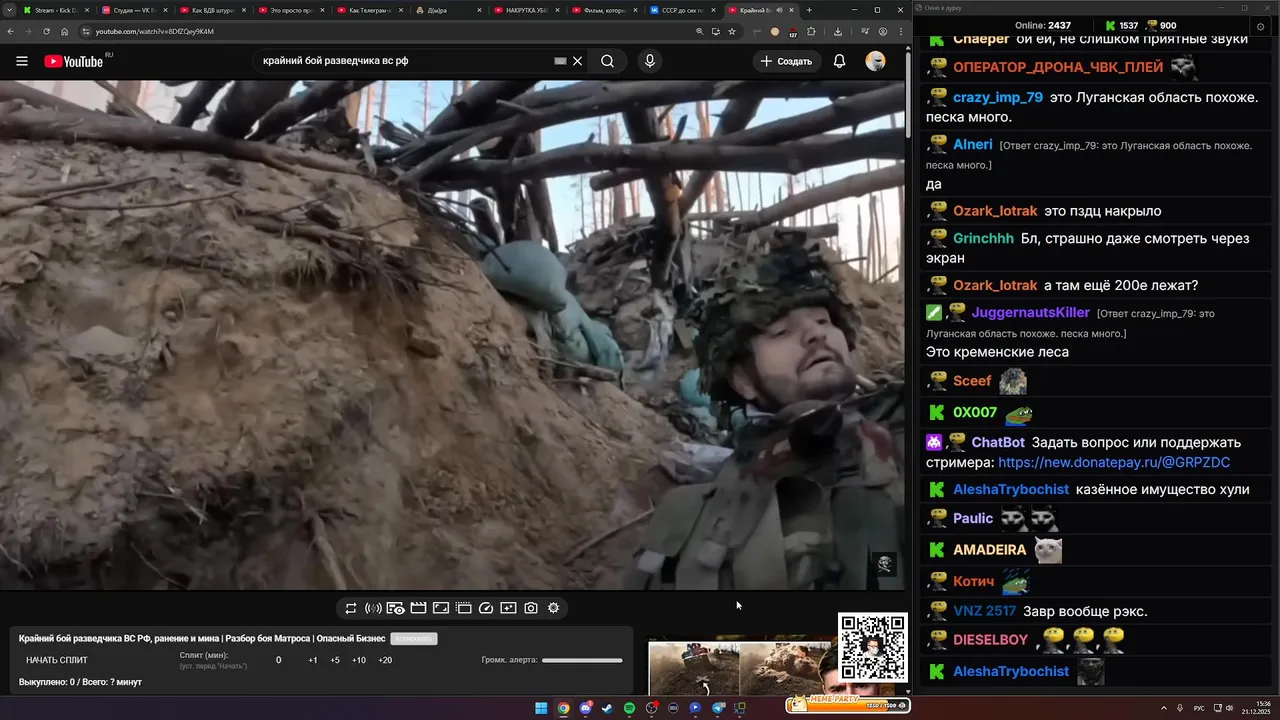The image size is (1280, 720).
Task: Add +1 minute to split
Action: (313, 660)
